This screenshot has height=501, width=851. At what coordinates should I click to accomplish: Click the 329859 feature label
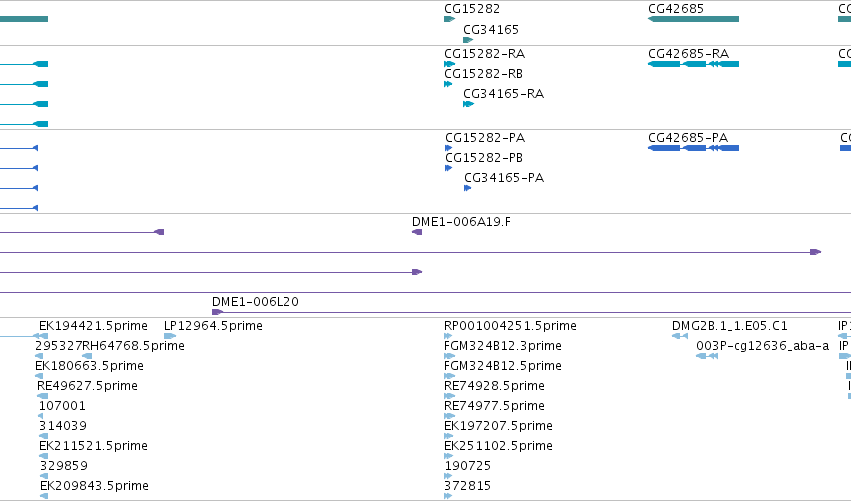[63, 466]
